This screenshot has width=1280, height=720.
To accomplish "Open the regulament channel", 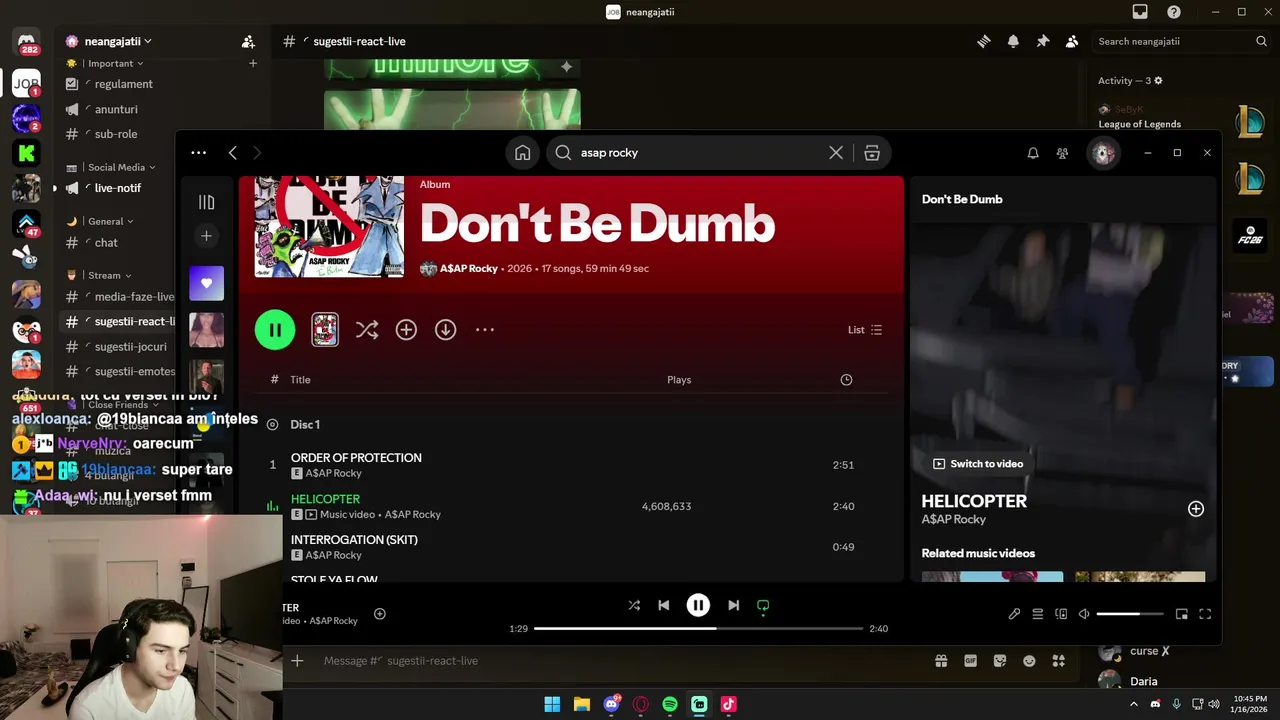I will (123, 84).
